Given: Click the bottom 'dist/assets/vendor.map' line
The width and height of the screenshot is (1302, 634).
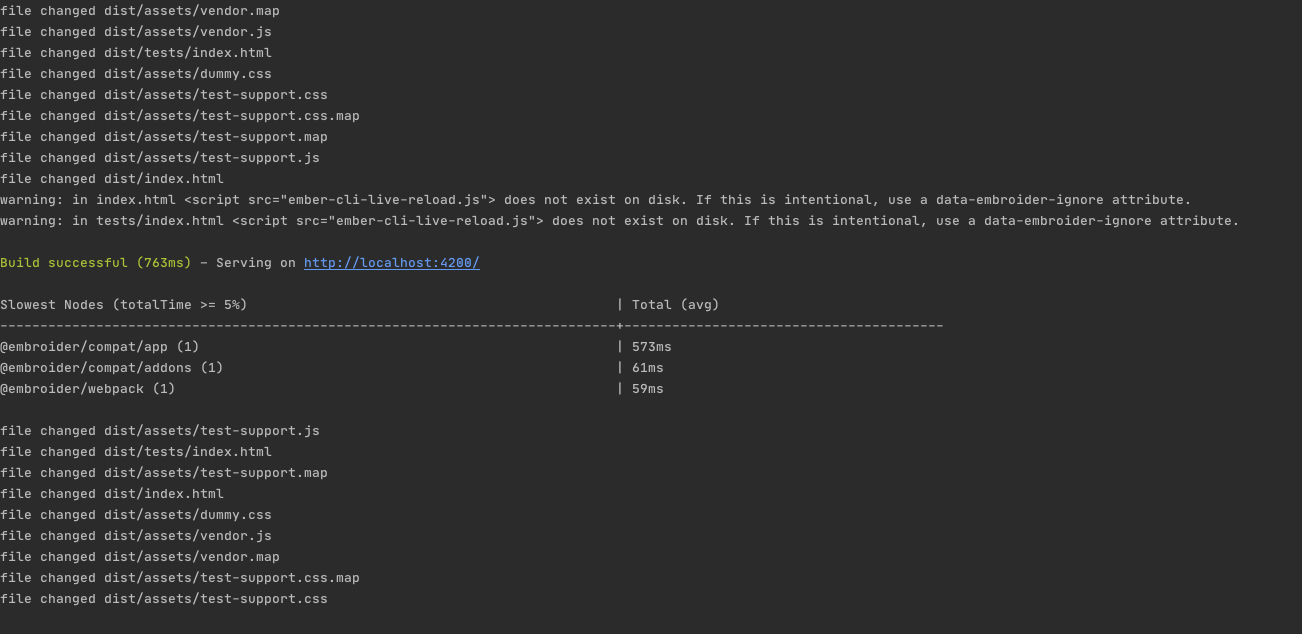Looking at the screenshot, I should point(140,557).
